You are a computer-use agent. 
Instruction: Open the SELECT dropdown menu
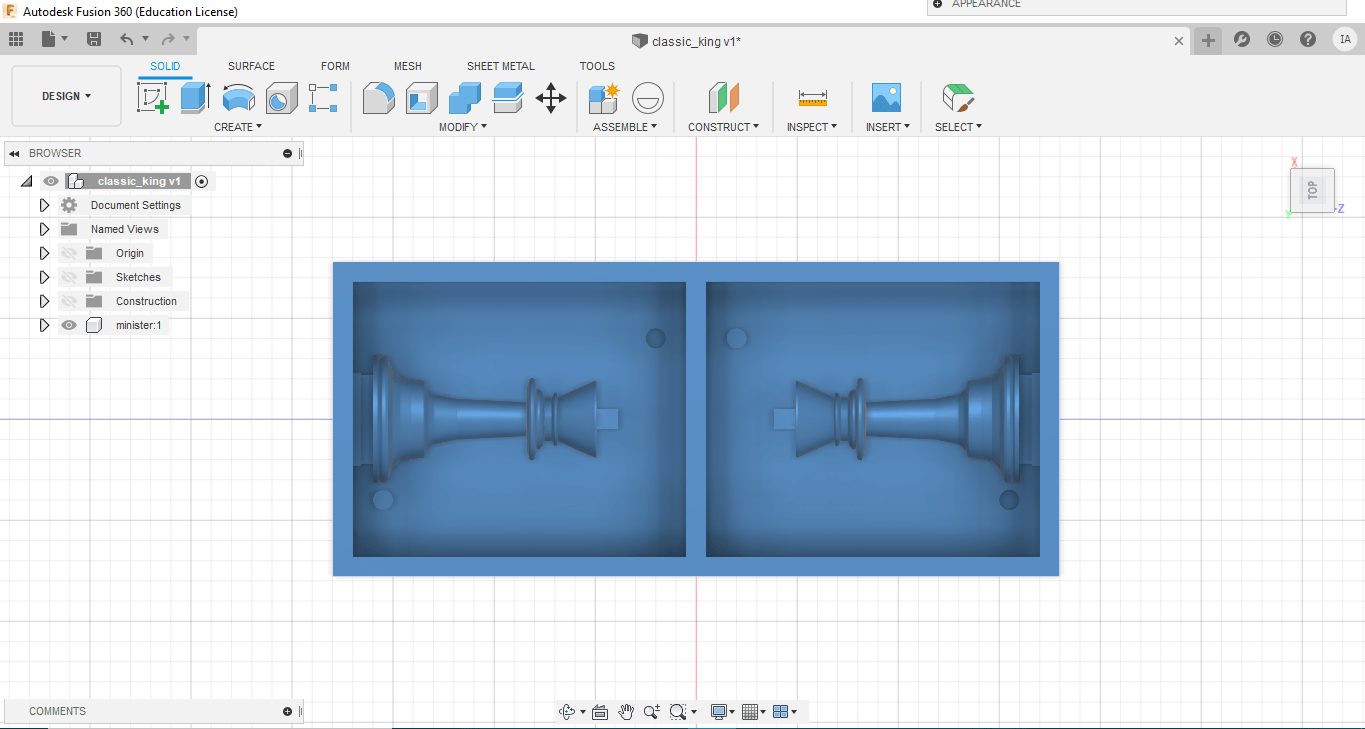[958, 127]
